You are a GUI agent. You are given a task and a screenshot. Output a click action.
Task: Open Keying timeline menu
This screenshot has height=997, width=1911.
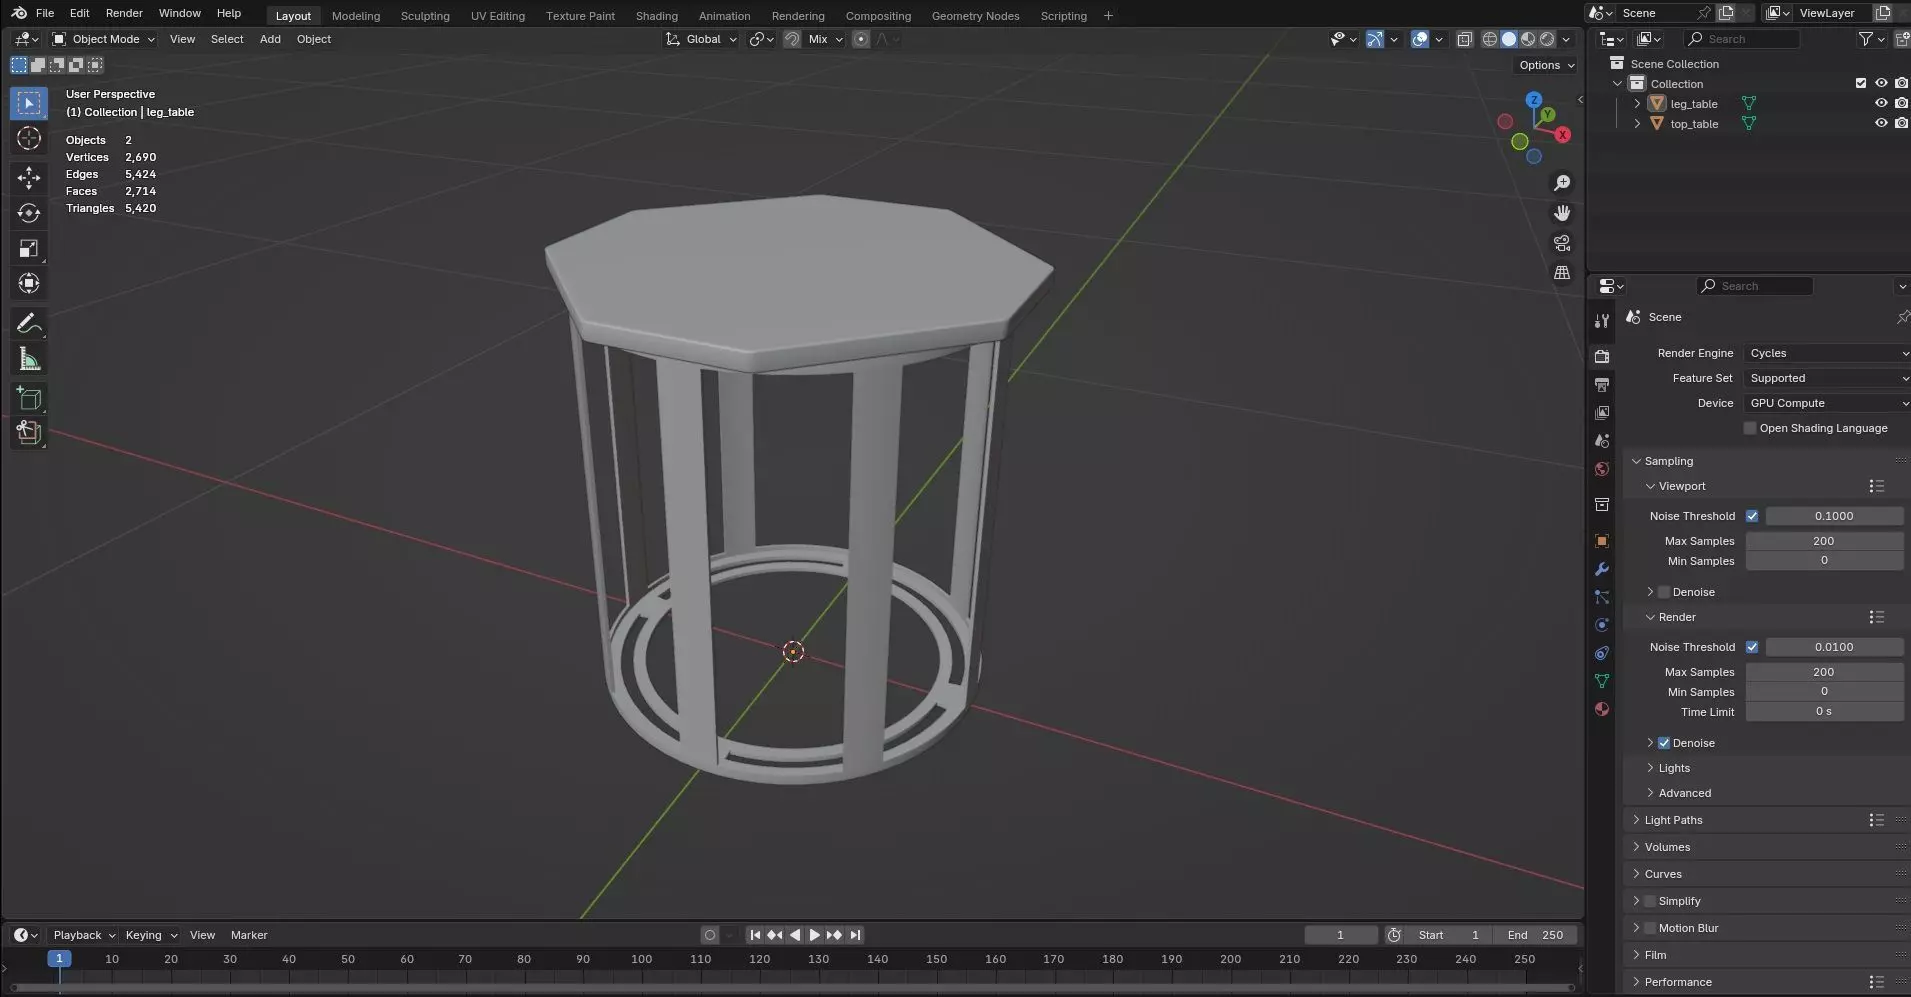click(x=150, y=935)
